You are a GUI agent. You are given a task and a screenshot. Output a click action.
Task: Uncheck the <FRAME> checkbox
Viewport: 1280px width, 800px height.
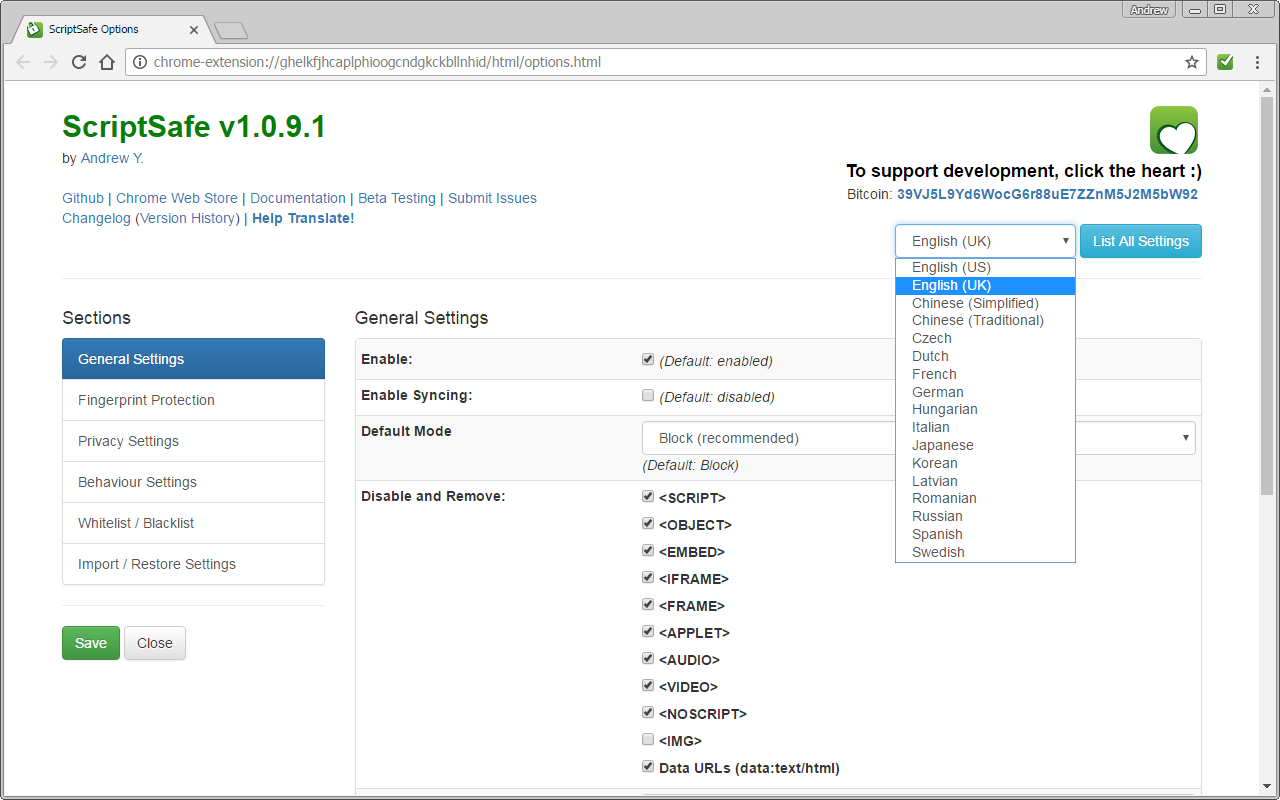(648, 605)
